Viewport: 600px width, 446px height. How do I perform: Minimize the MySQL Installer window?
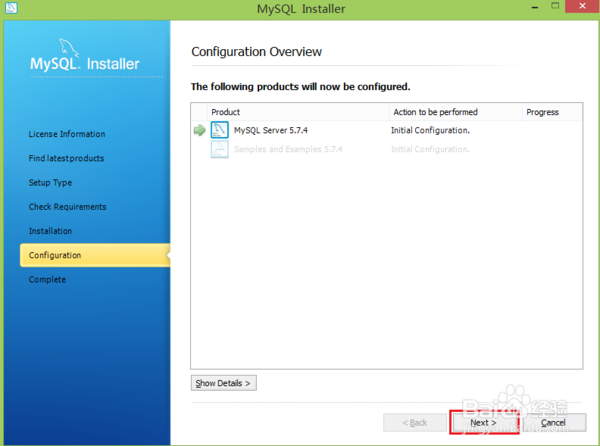pos(535,7)
